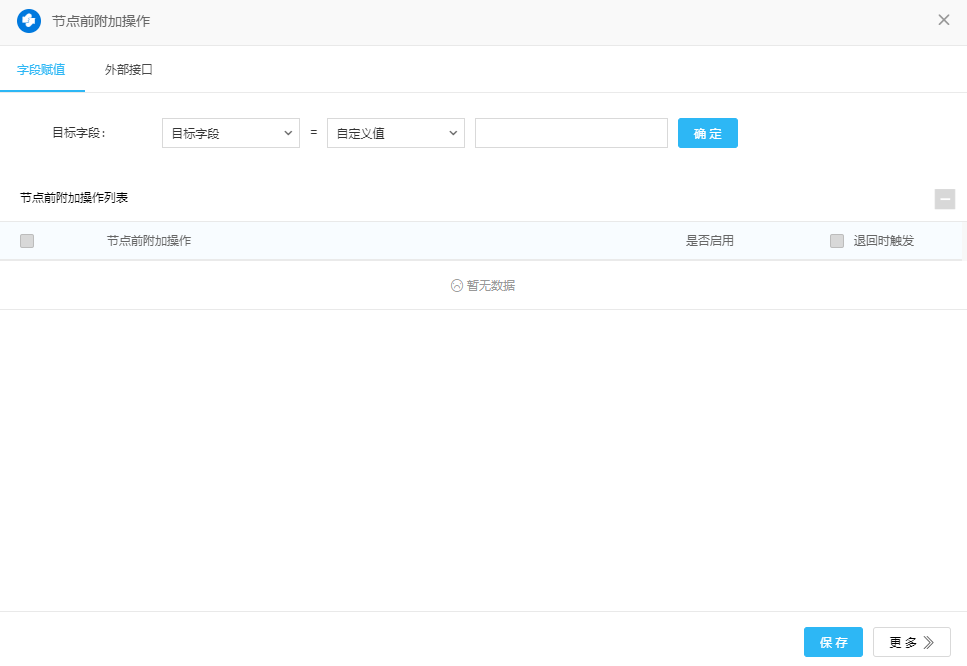This screenshot has width=967, height=666.
Task: Click the 节点前附加操作 column header
Action: point(149,241)
